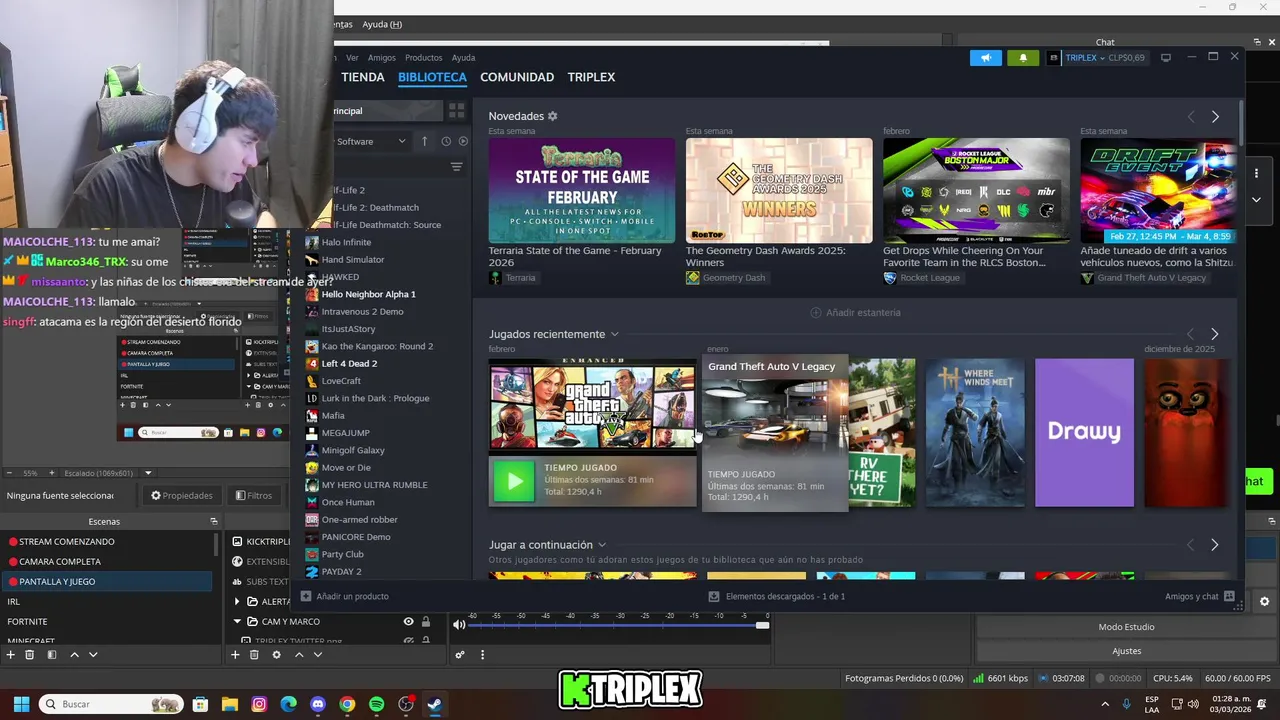
Task: Click 'Añadir un producto' button
Action: coord(345,596)
